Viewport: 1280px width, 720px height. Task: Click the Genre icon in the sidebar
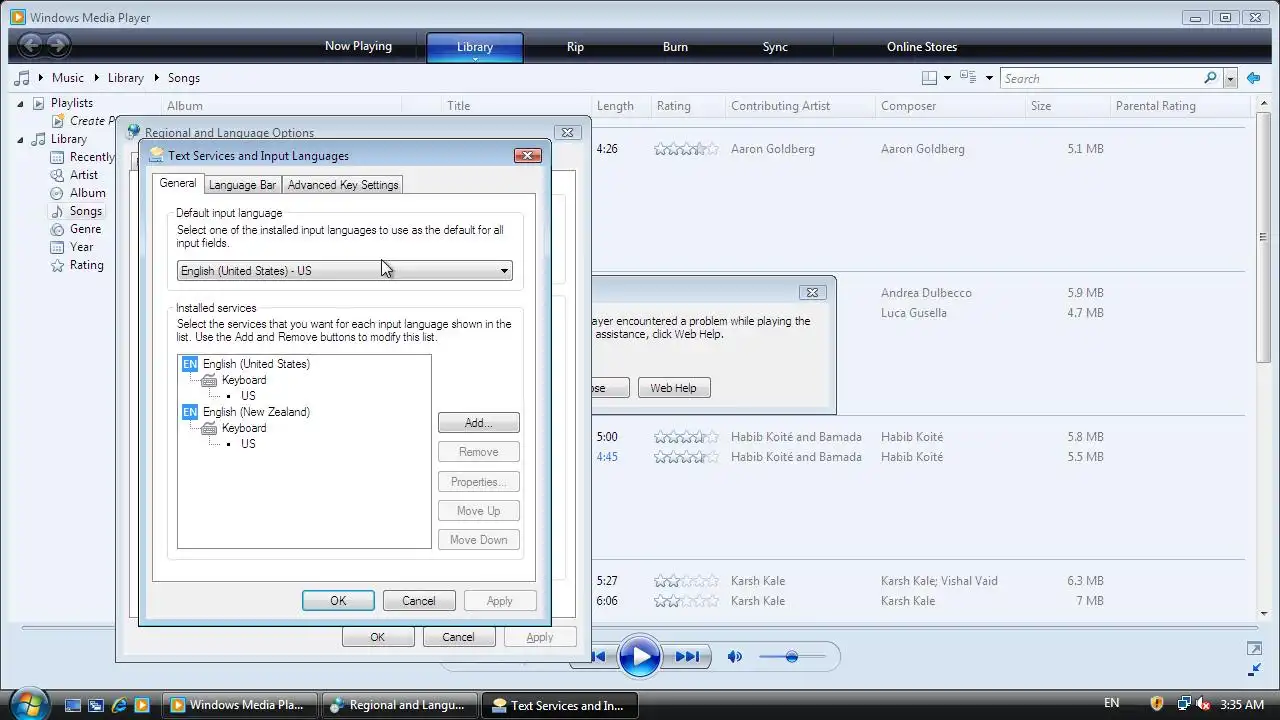pos(58,229)
